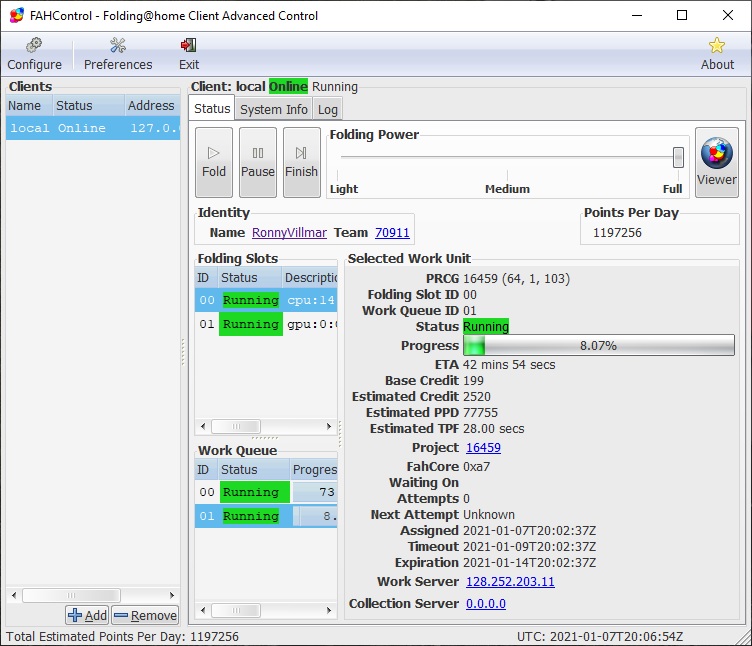Image resolution: width=752 pixels, height=646 pixels.
Task: Click the Fold play button
Action: (214, 162)
